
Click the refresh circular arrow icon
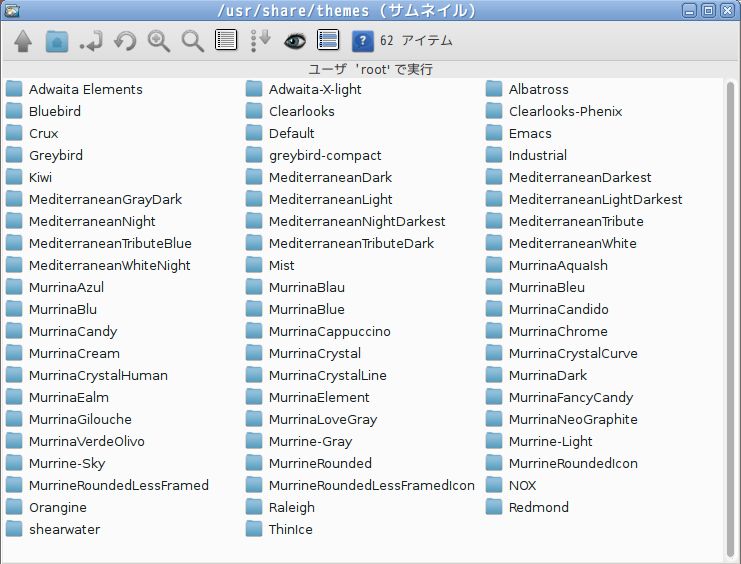click(x=125, y=41)
